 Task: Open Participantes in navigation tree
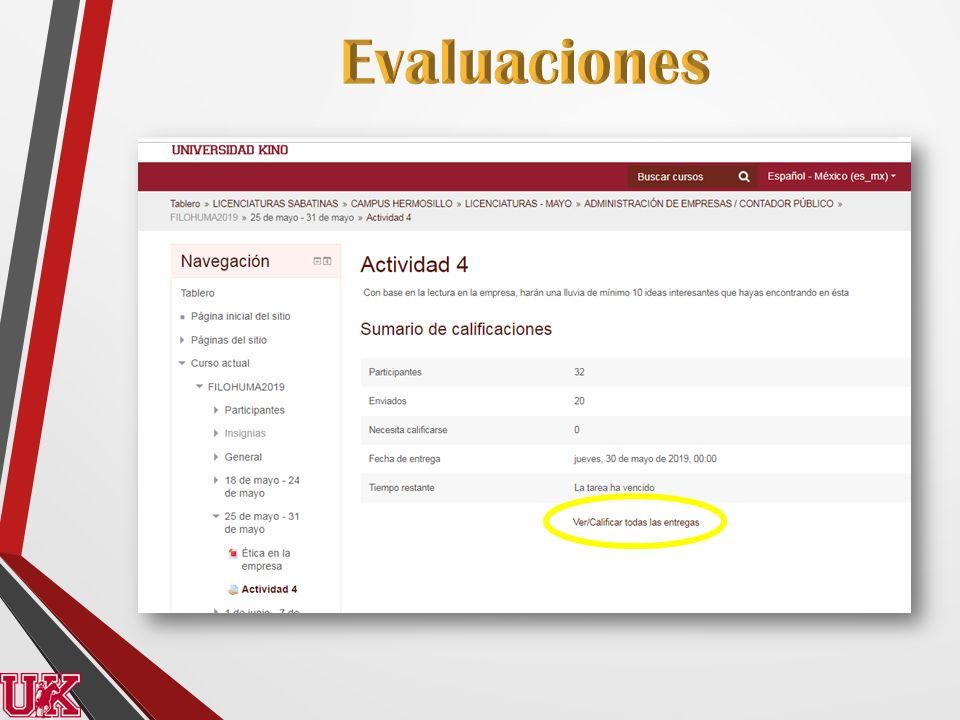[255, 410]
